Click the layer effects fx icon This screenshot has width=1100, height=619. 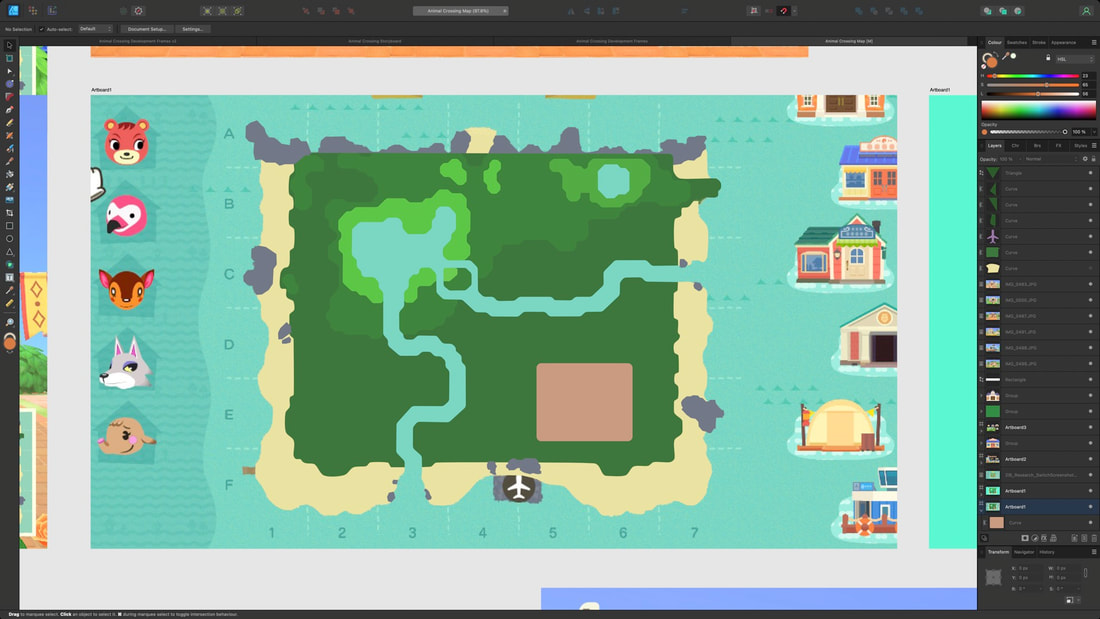(x=1044, y=538)
